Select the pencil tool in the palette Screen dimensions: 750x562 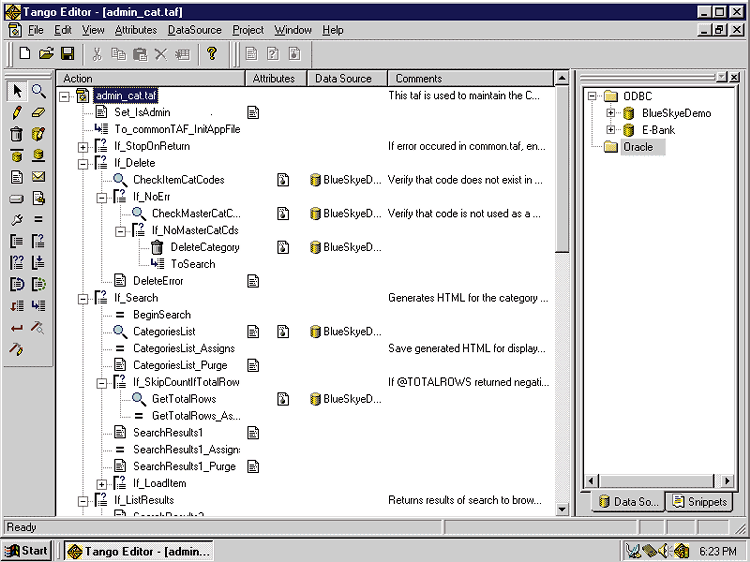pyautogui.click(x=17, y=112)
